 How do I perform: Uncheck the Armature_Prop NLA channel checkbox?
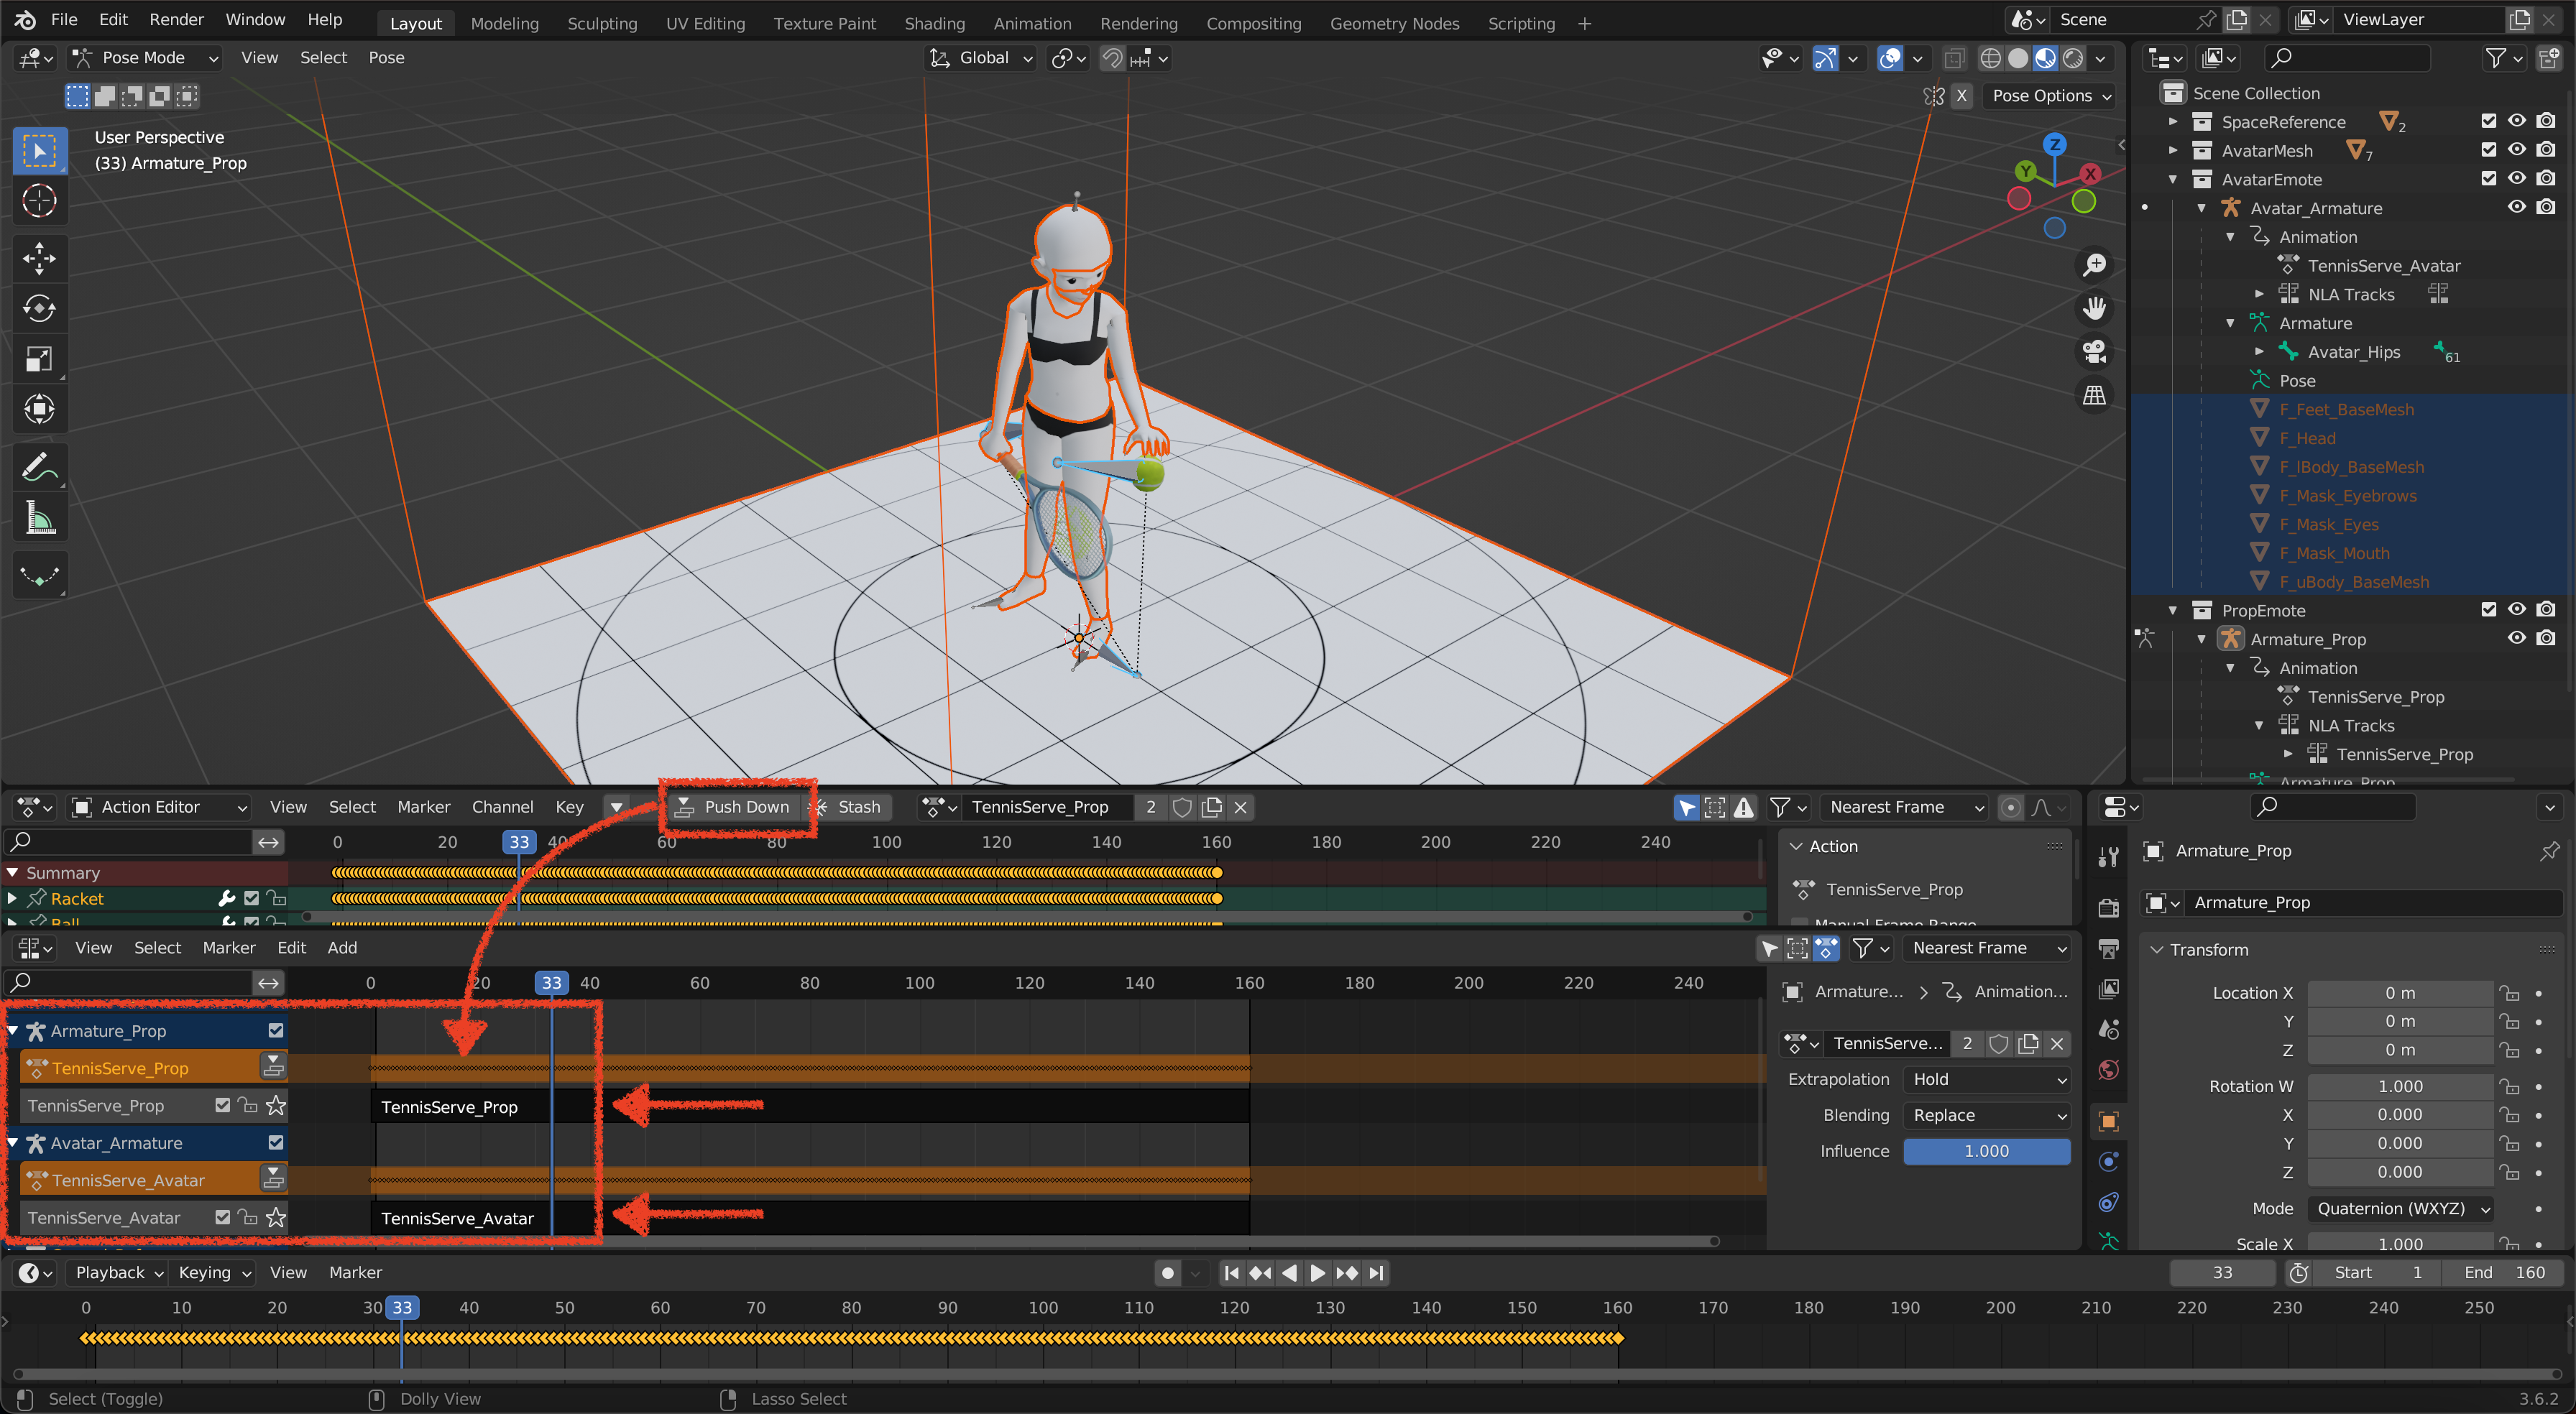276,1030
